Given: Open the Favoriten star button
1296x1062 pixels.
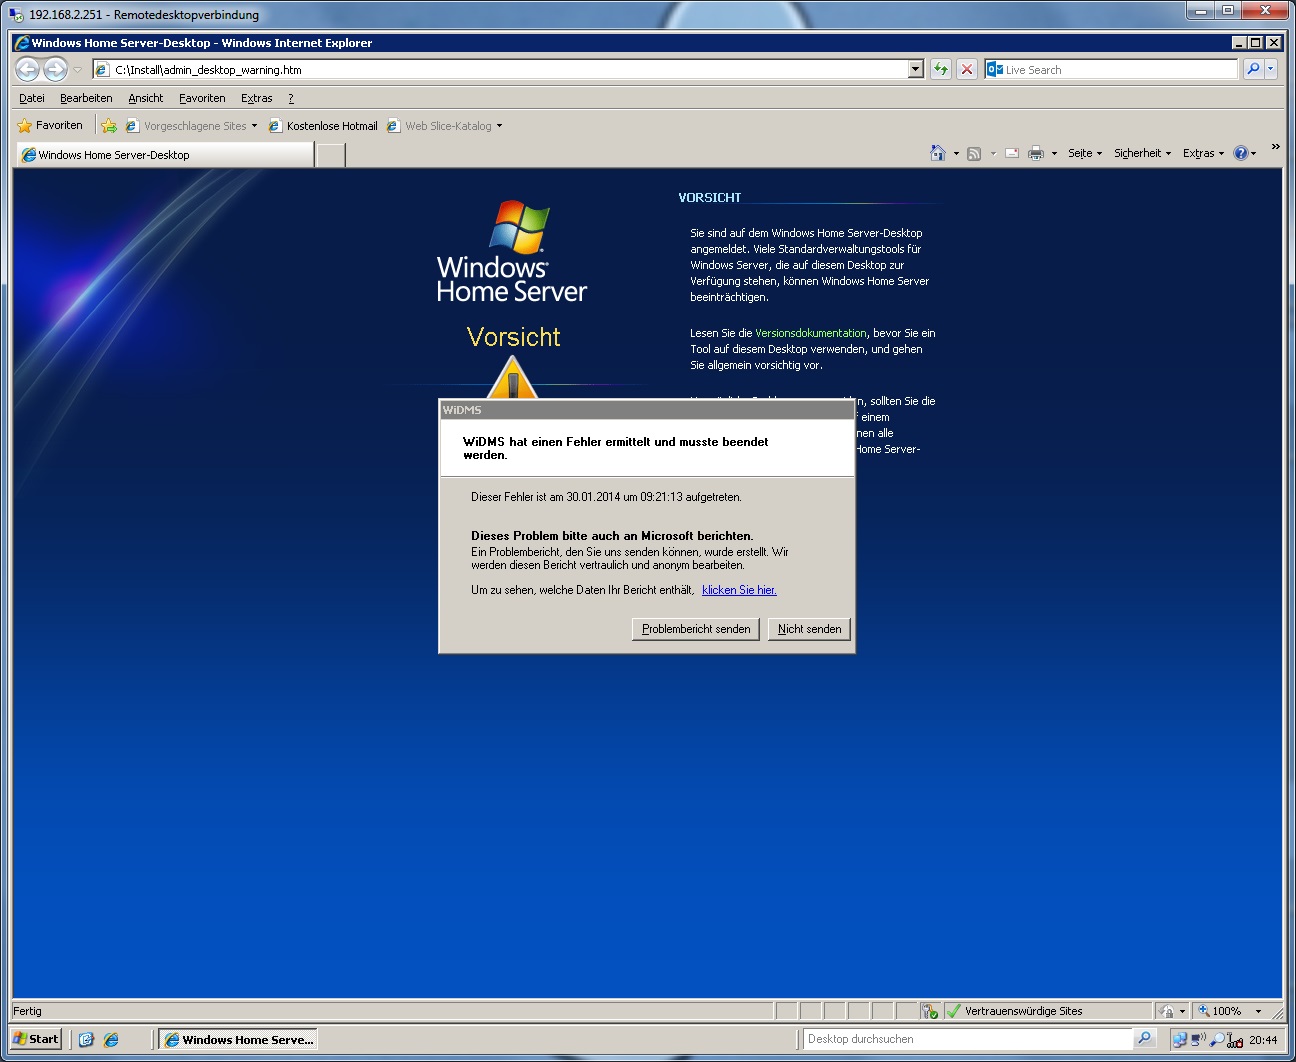Looking at the screenshot, I should pos(51,125).
